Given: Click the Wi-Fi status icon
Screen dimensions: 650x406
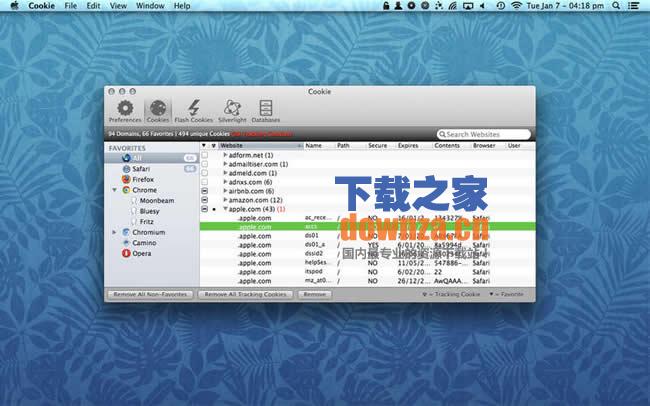Looking at the screenshot, I should [516, 5].
